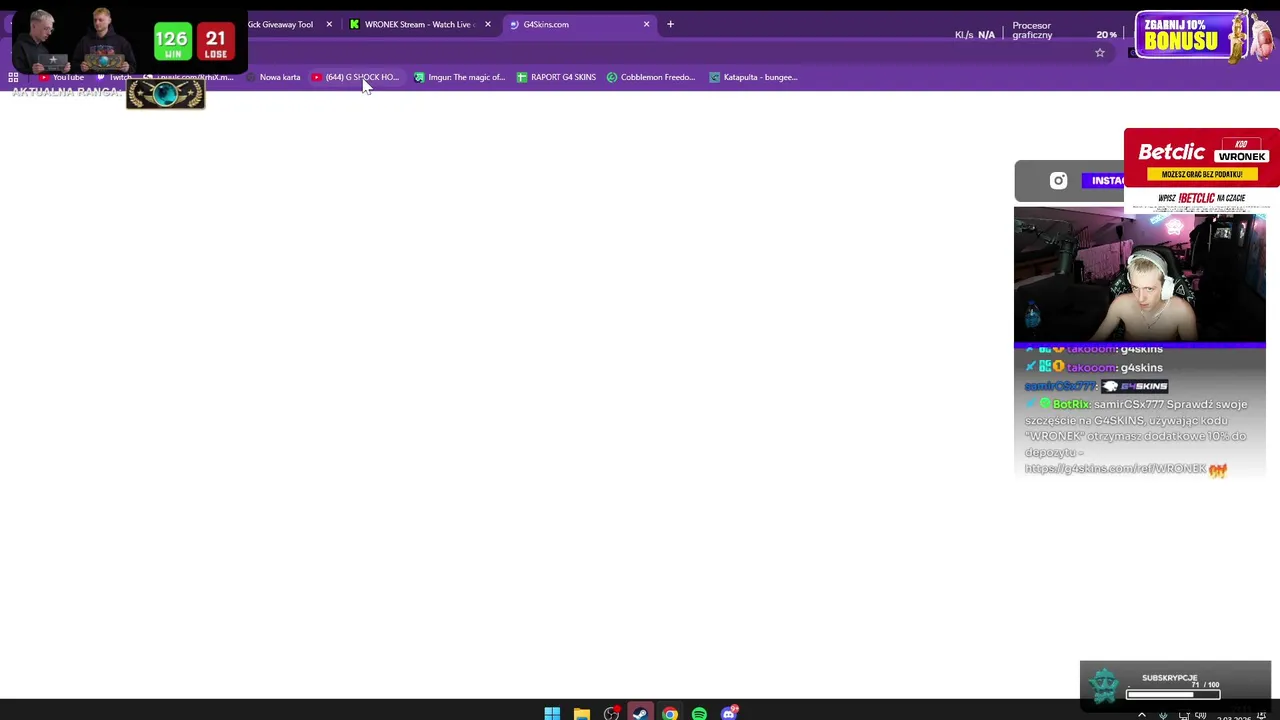Switch to WRONEK Stream Watch Live tab
1280x720 pixels.
click(x=420, y=24)
